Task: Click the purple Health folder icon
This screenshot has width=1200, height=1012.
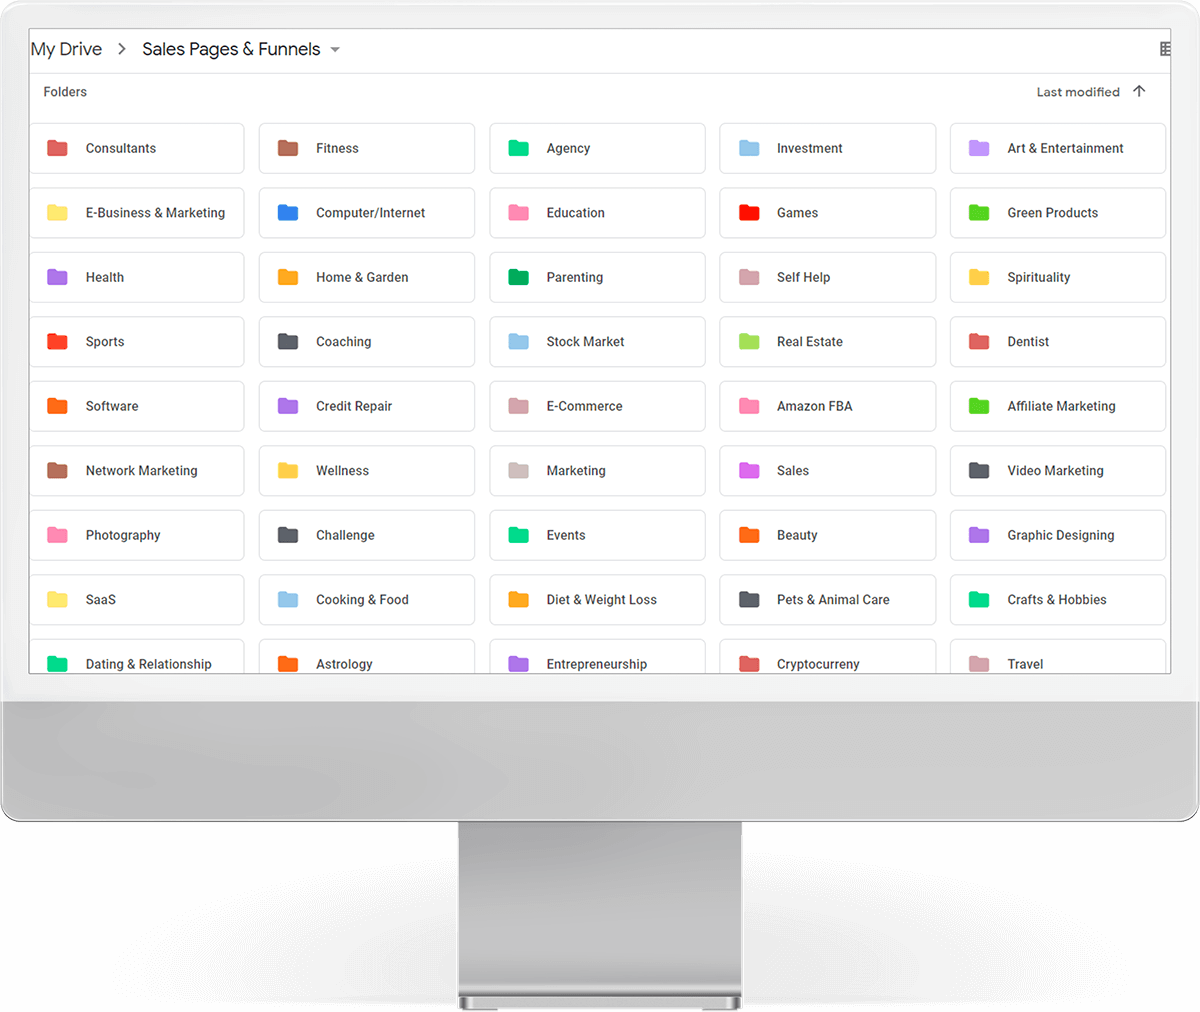Action: point(58,277)
